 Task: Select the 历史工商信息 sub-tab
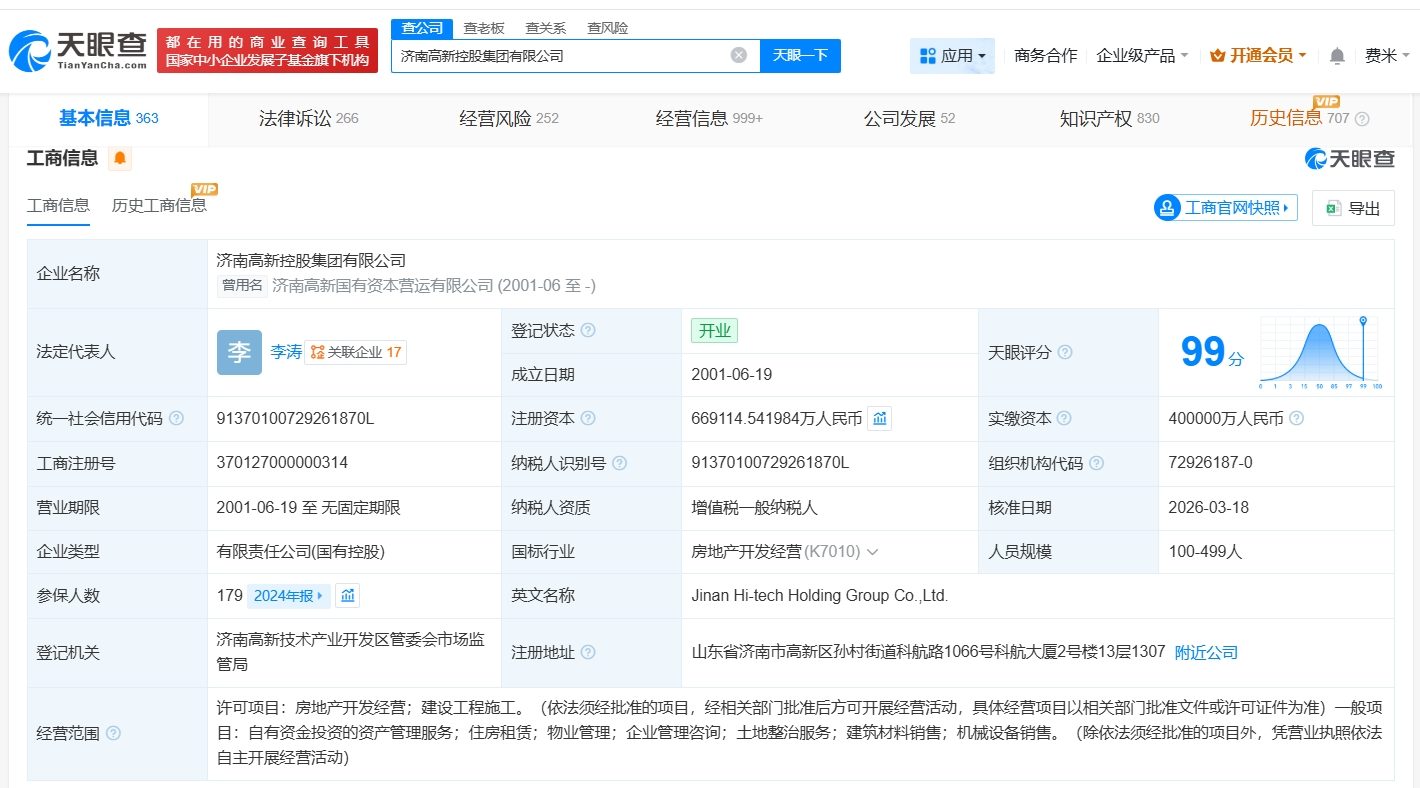(159, 205)
